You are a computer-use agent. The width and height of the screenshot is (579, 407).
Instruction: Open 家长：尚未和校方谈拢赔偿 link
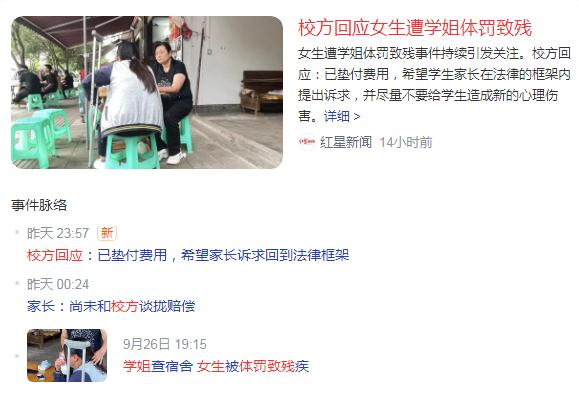point(111,306)
